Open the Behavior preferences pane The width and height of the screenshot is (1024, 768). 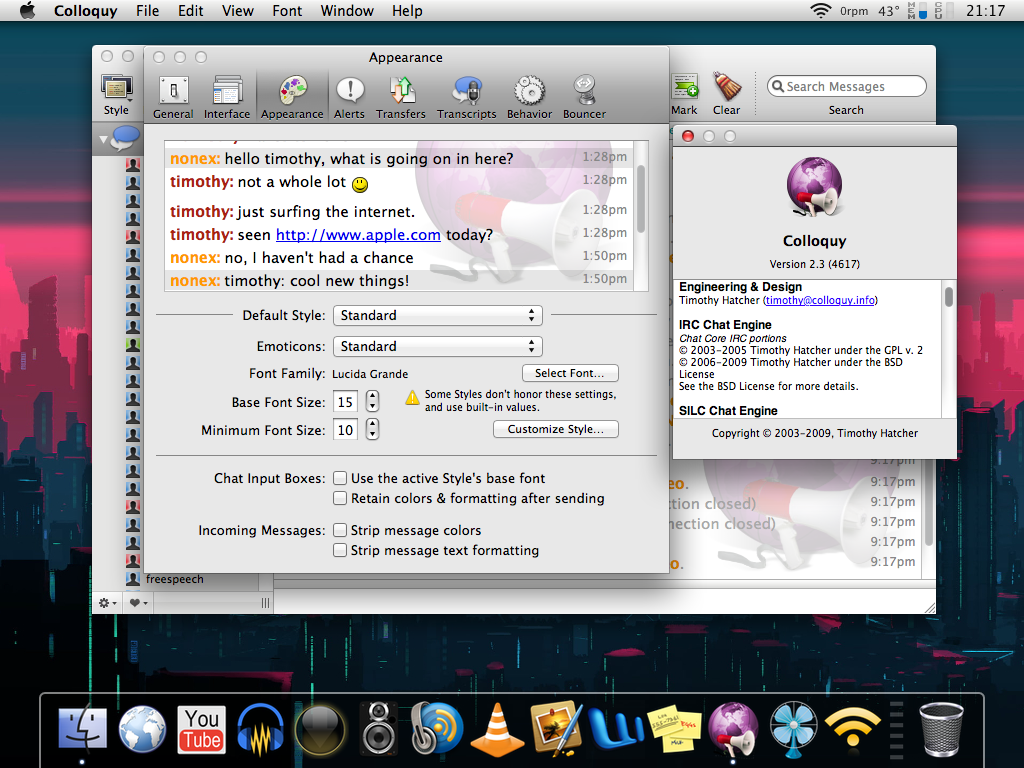(529, 97)
